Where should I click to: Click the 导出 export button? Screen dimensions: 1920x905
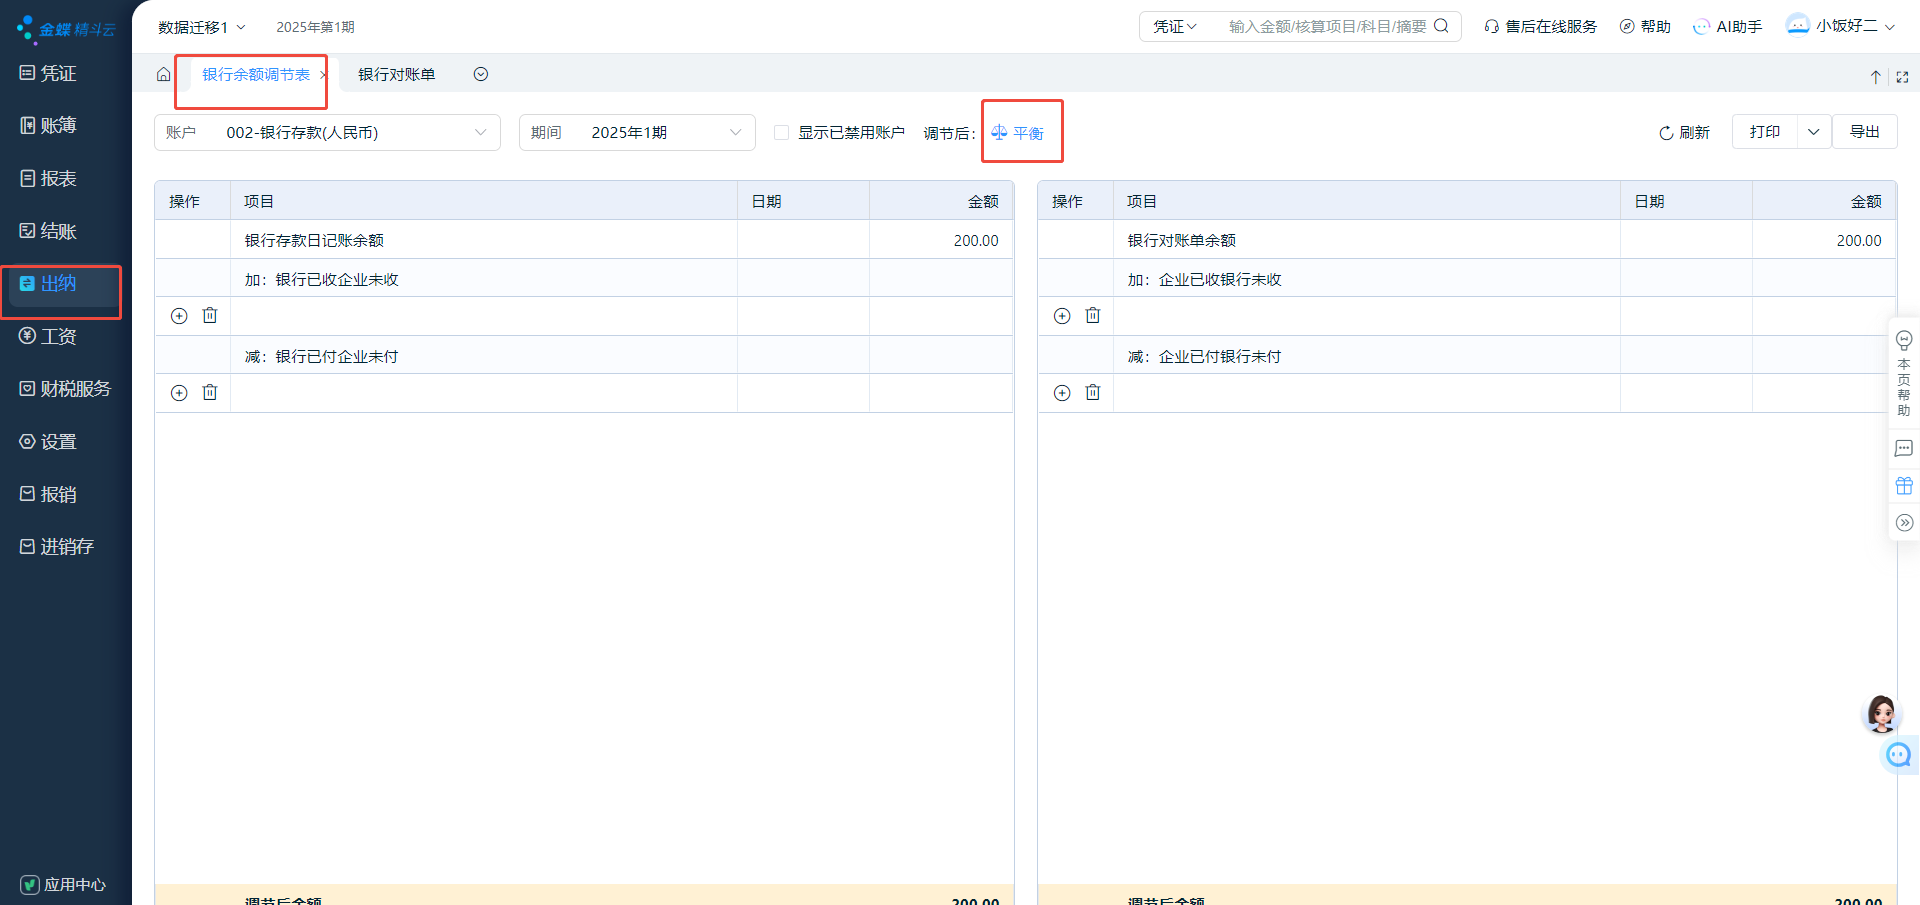point(1864,132)
